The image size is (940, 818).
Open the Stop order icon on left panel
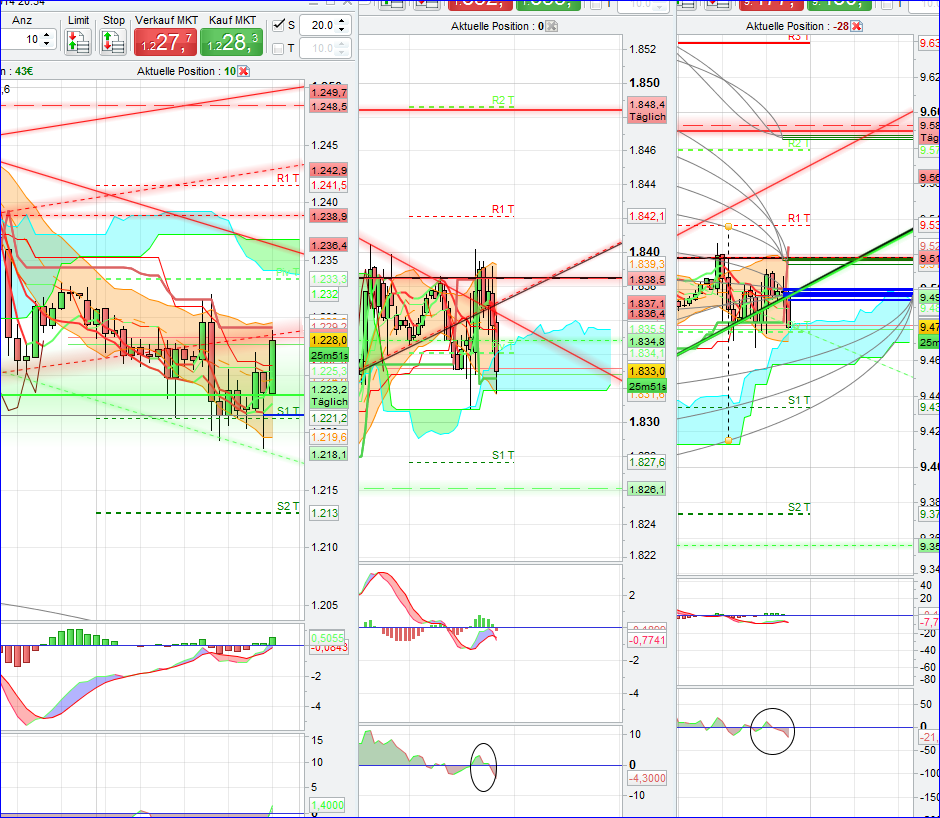tap(113, 40)
